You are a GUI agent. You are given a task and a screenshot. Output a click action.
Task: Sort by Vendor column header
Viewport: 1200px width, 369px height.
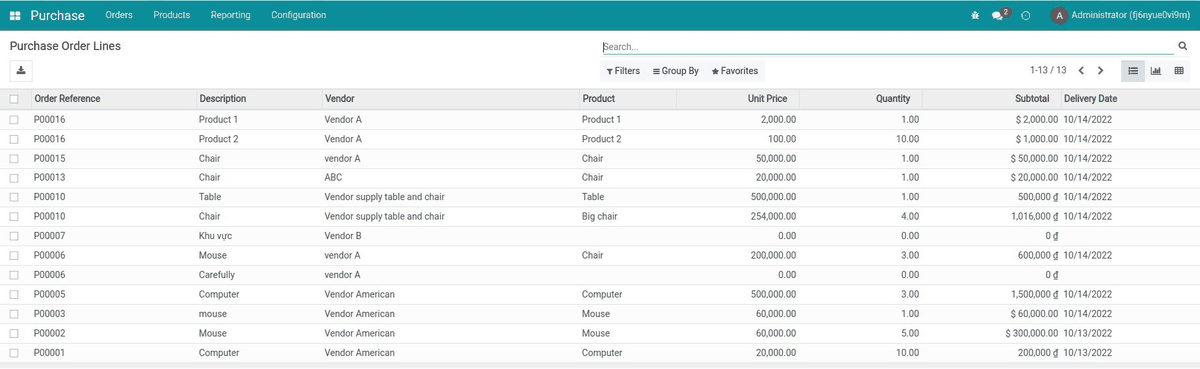tap(339, 99)
